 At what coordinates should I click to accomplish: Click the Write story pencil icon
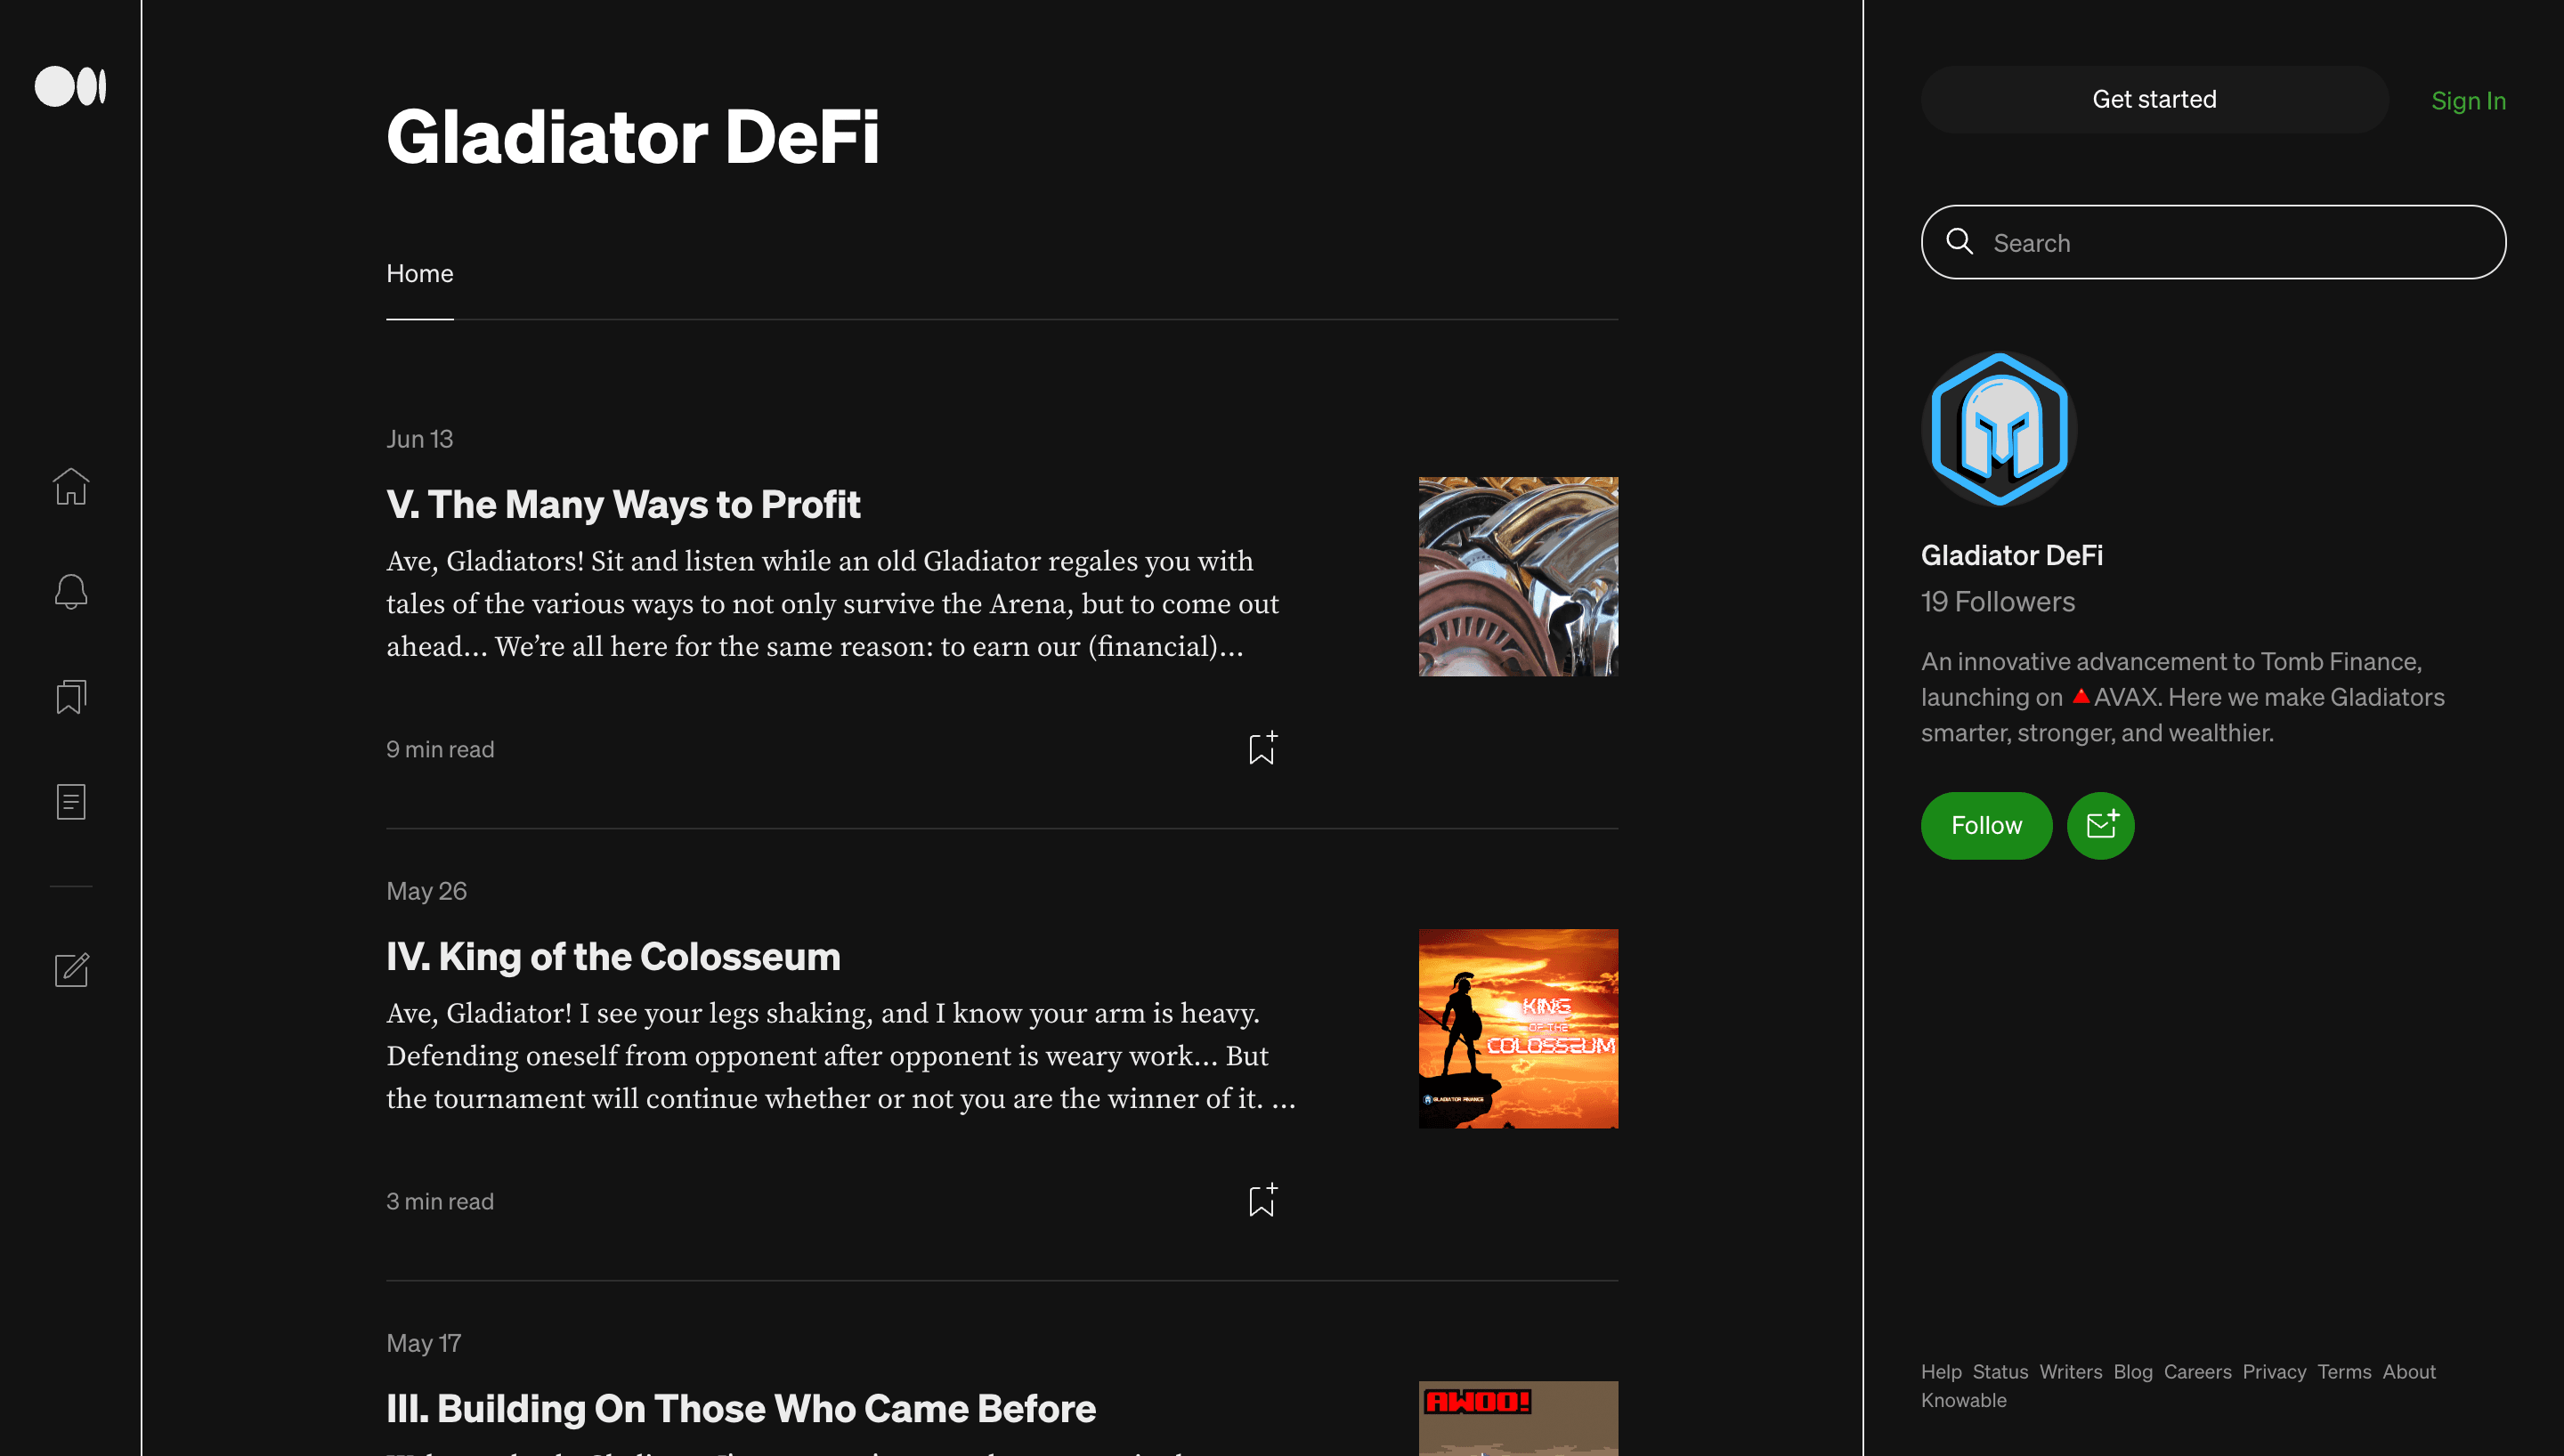71,969
